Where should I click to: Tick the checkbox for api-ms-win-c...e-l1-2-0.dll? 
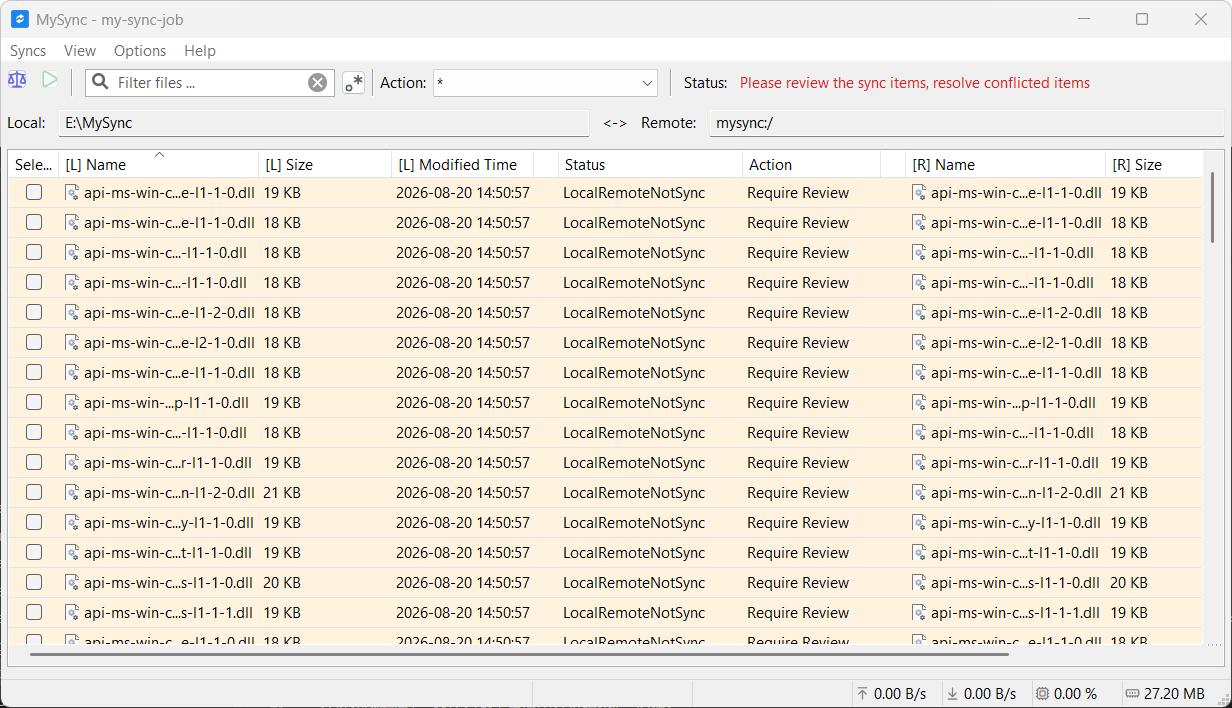click(34, 313)
